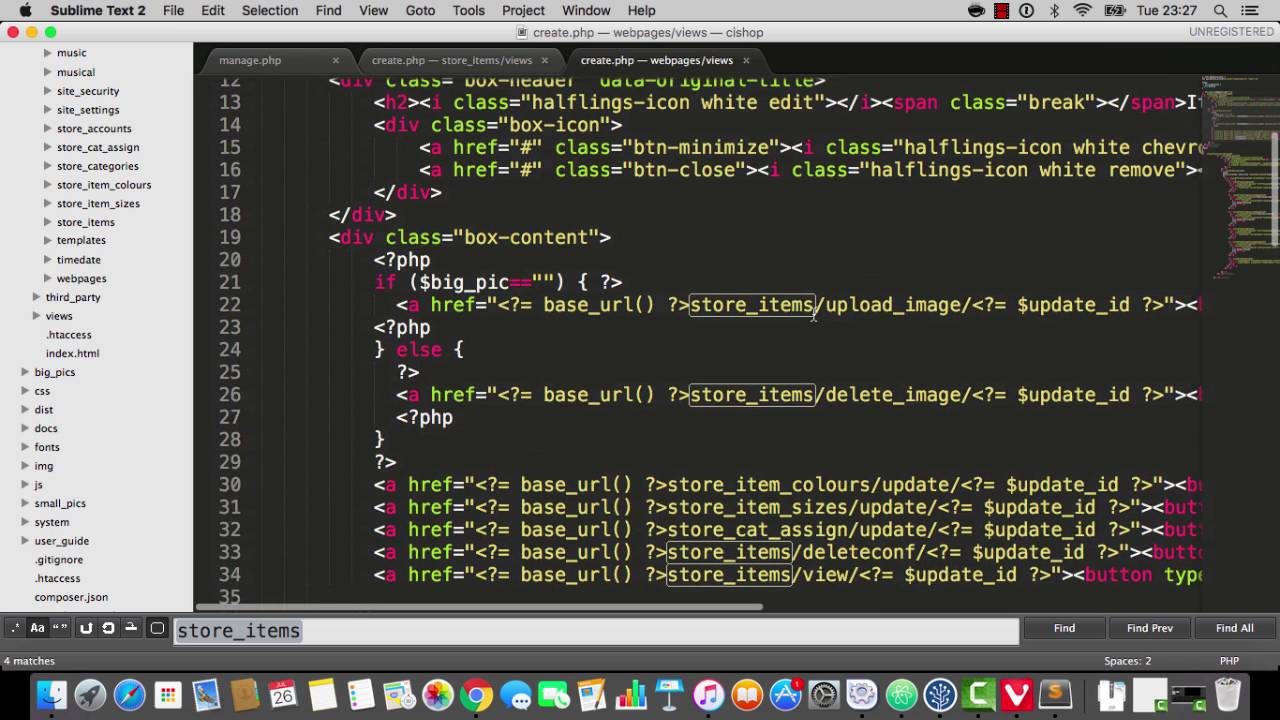Toggle regular expression search option
The image size is (1280, 720).
point(14,628)
